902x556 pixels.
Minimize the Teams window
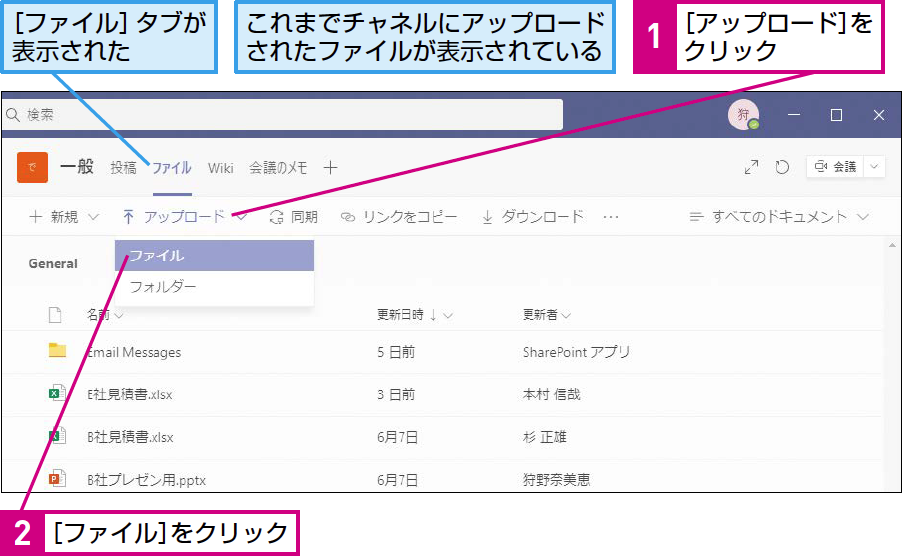click(x=794, y=115)
